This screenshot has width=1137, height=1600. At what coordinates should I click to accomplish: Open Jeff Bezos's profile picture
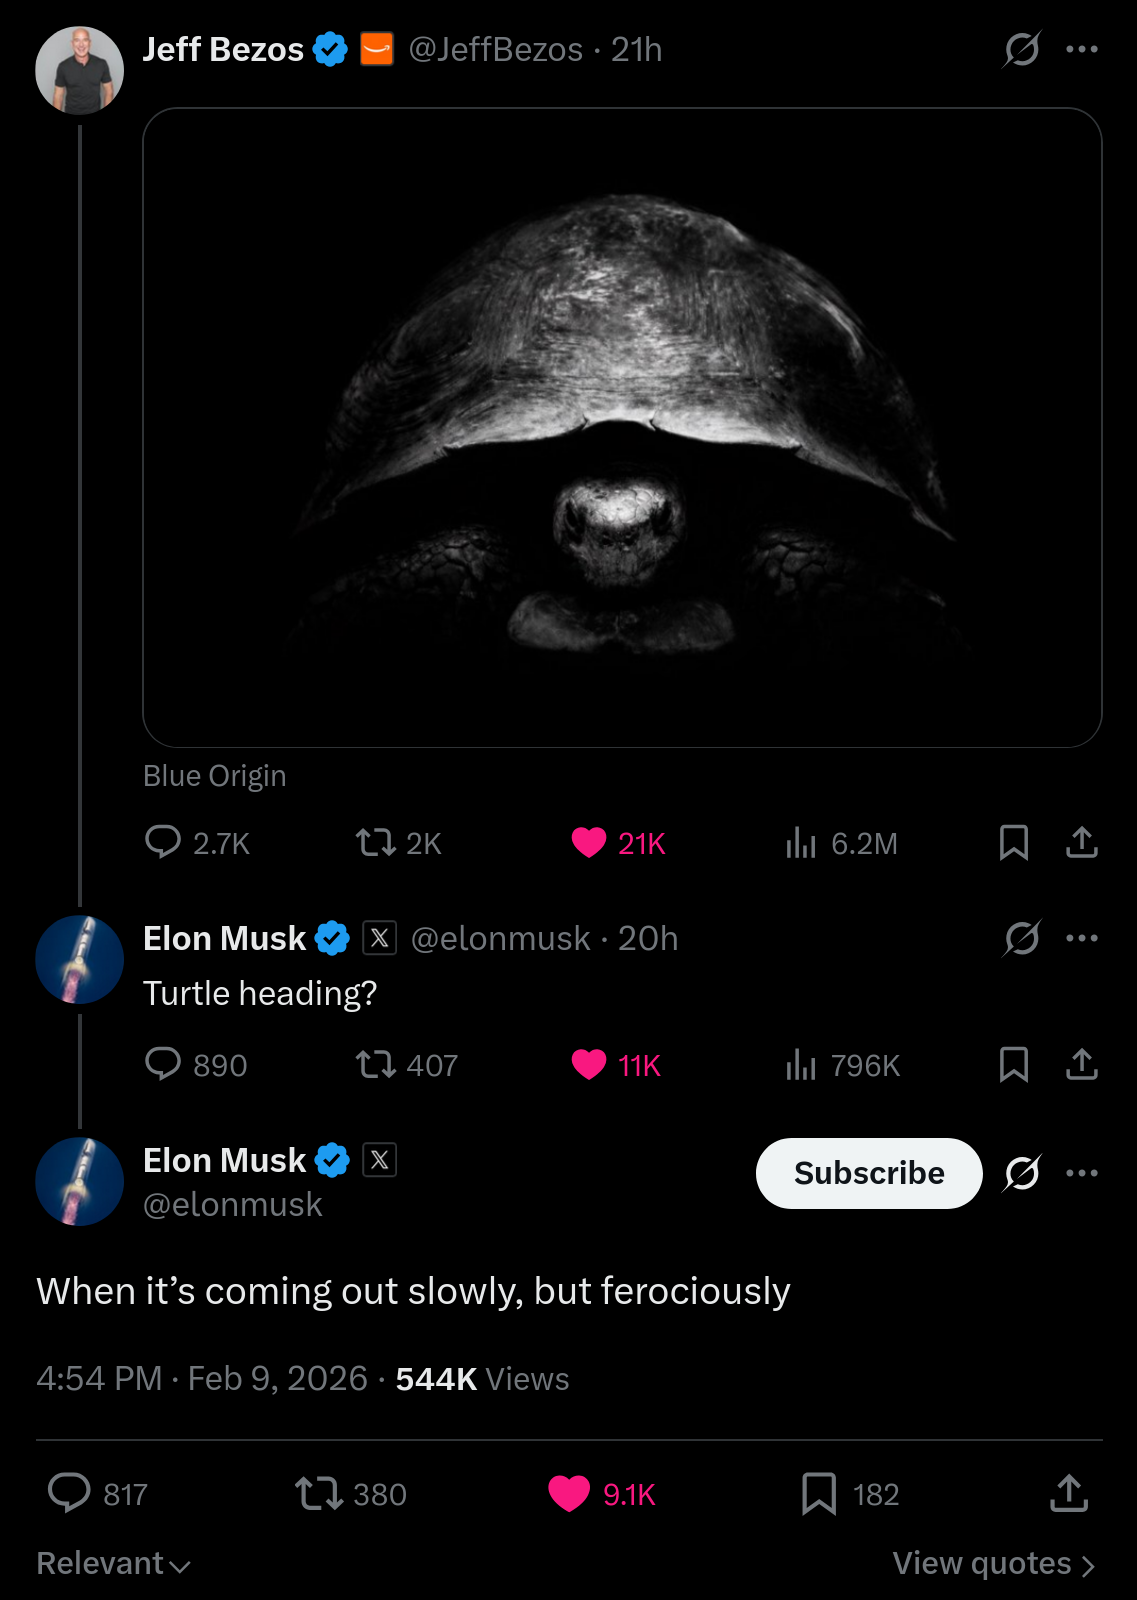coord(79,70)
